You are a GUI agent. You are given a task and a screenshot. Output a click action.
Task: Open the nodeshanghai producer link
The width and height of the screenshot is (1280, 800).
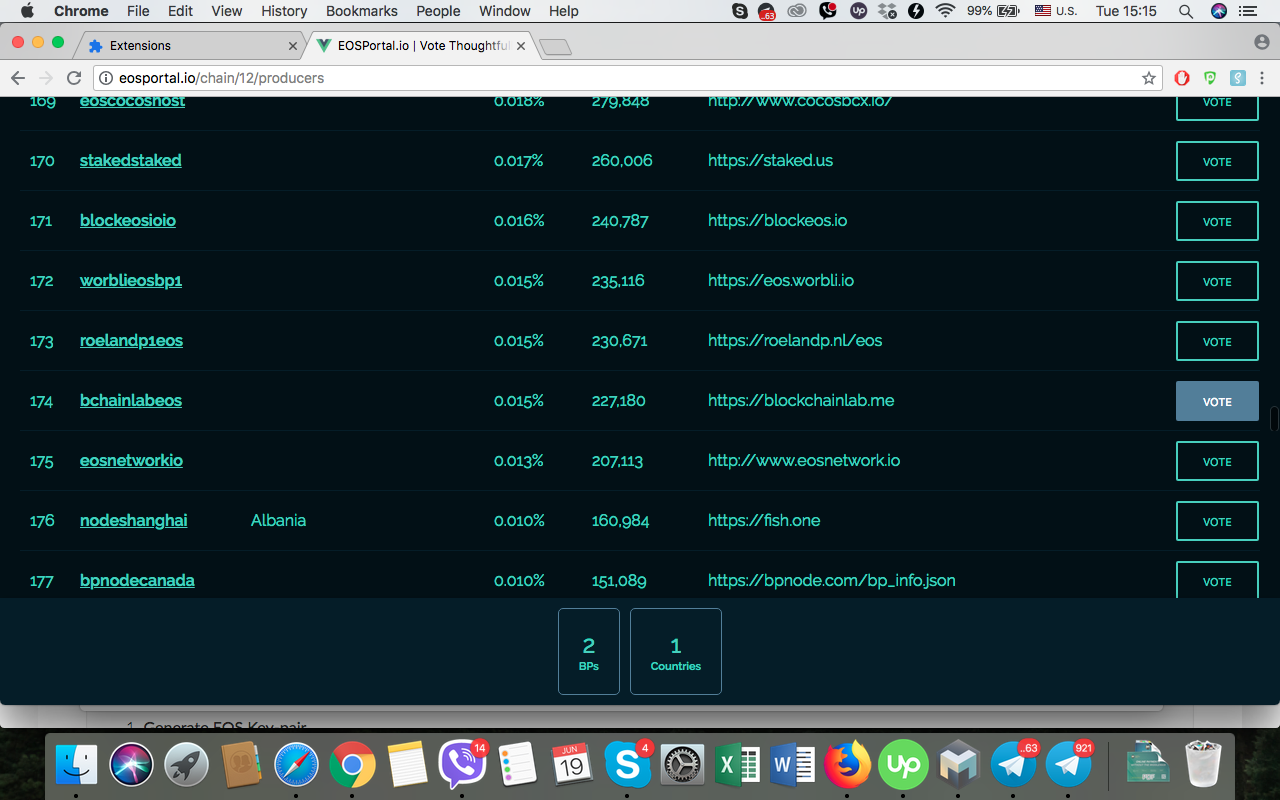(x=134, y=520)
